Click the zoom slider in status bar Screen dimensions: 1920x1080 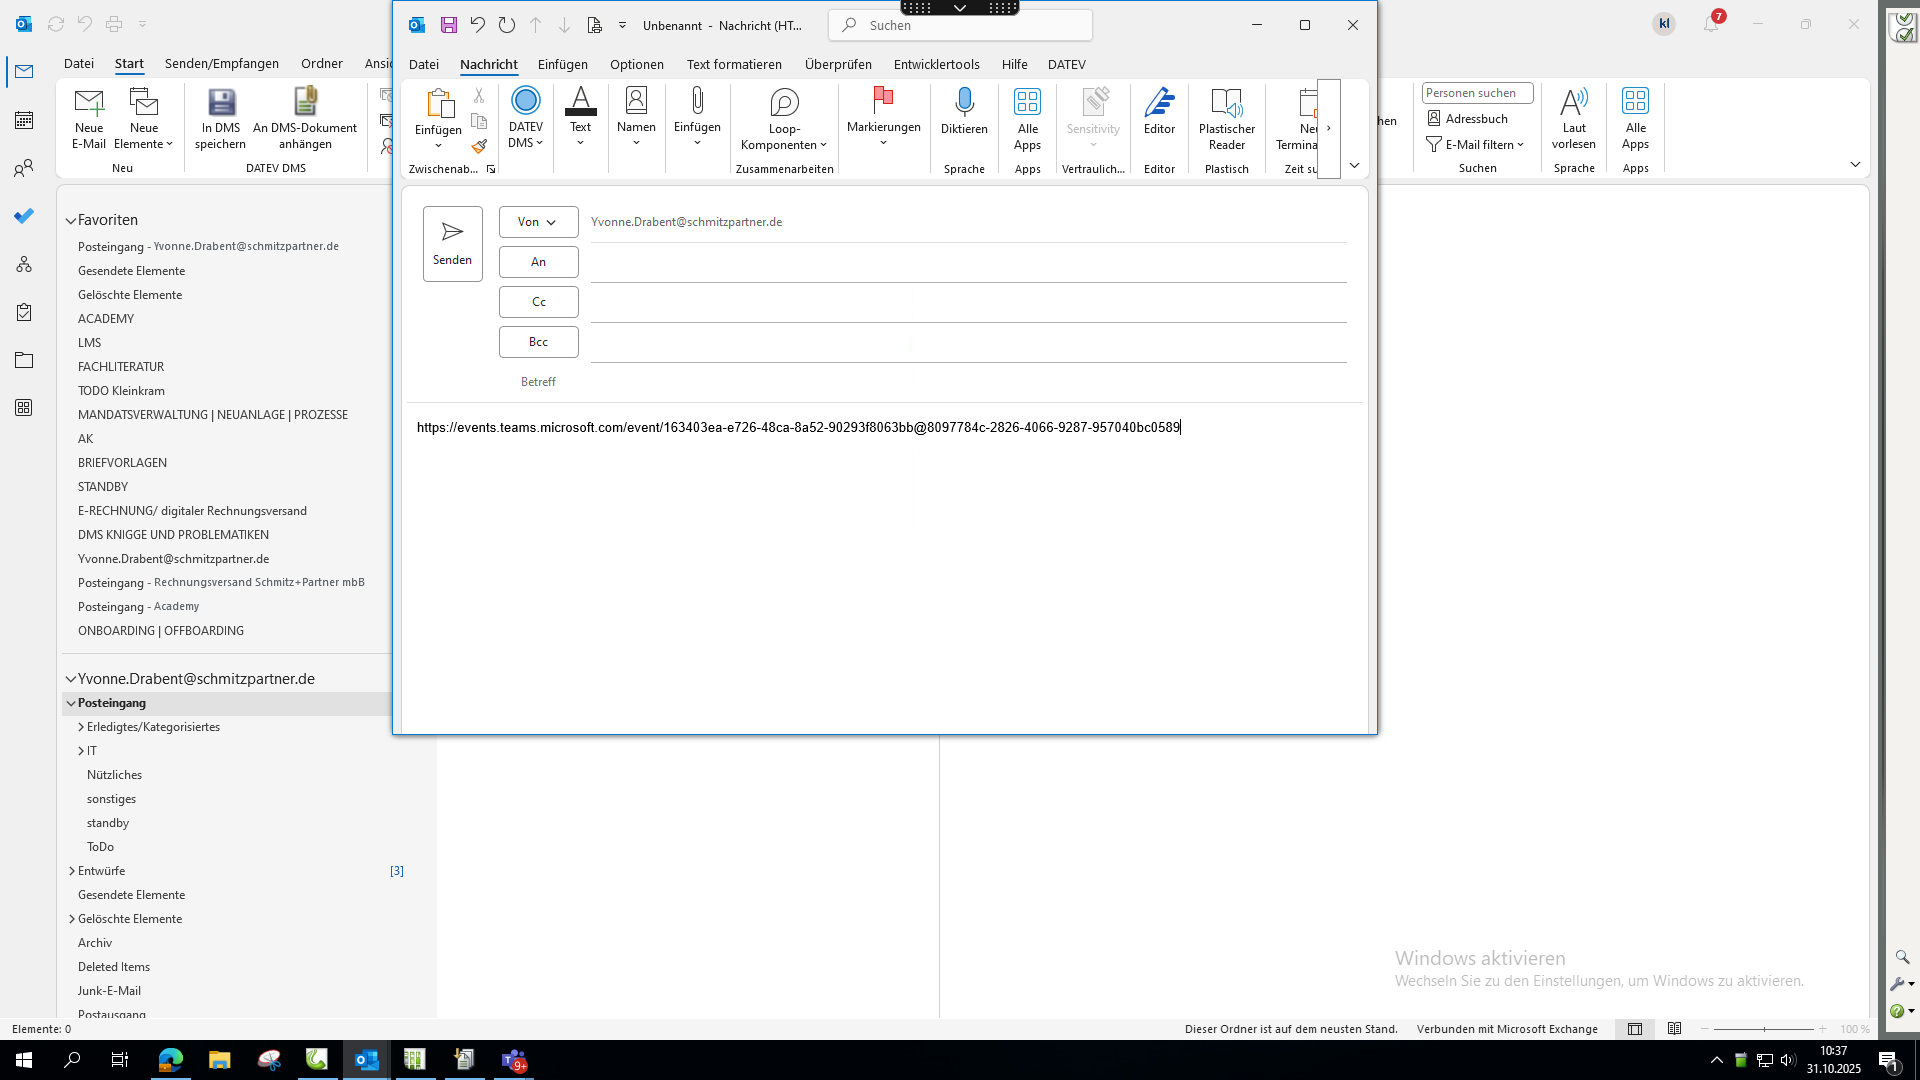[x=1763, y=1029]
